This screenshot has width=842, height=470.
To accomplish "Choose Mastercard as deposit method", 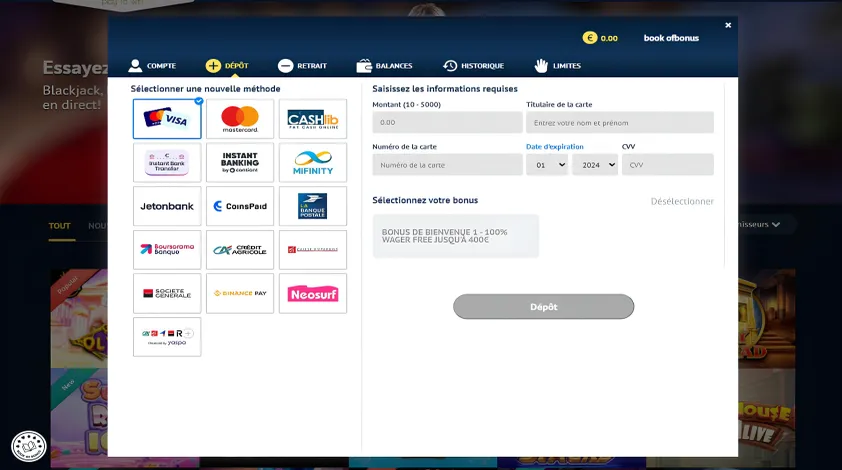I will pos(240,119).
